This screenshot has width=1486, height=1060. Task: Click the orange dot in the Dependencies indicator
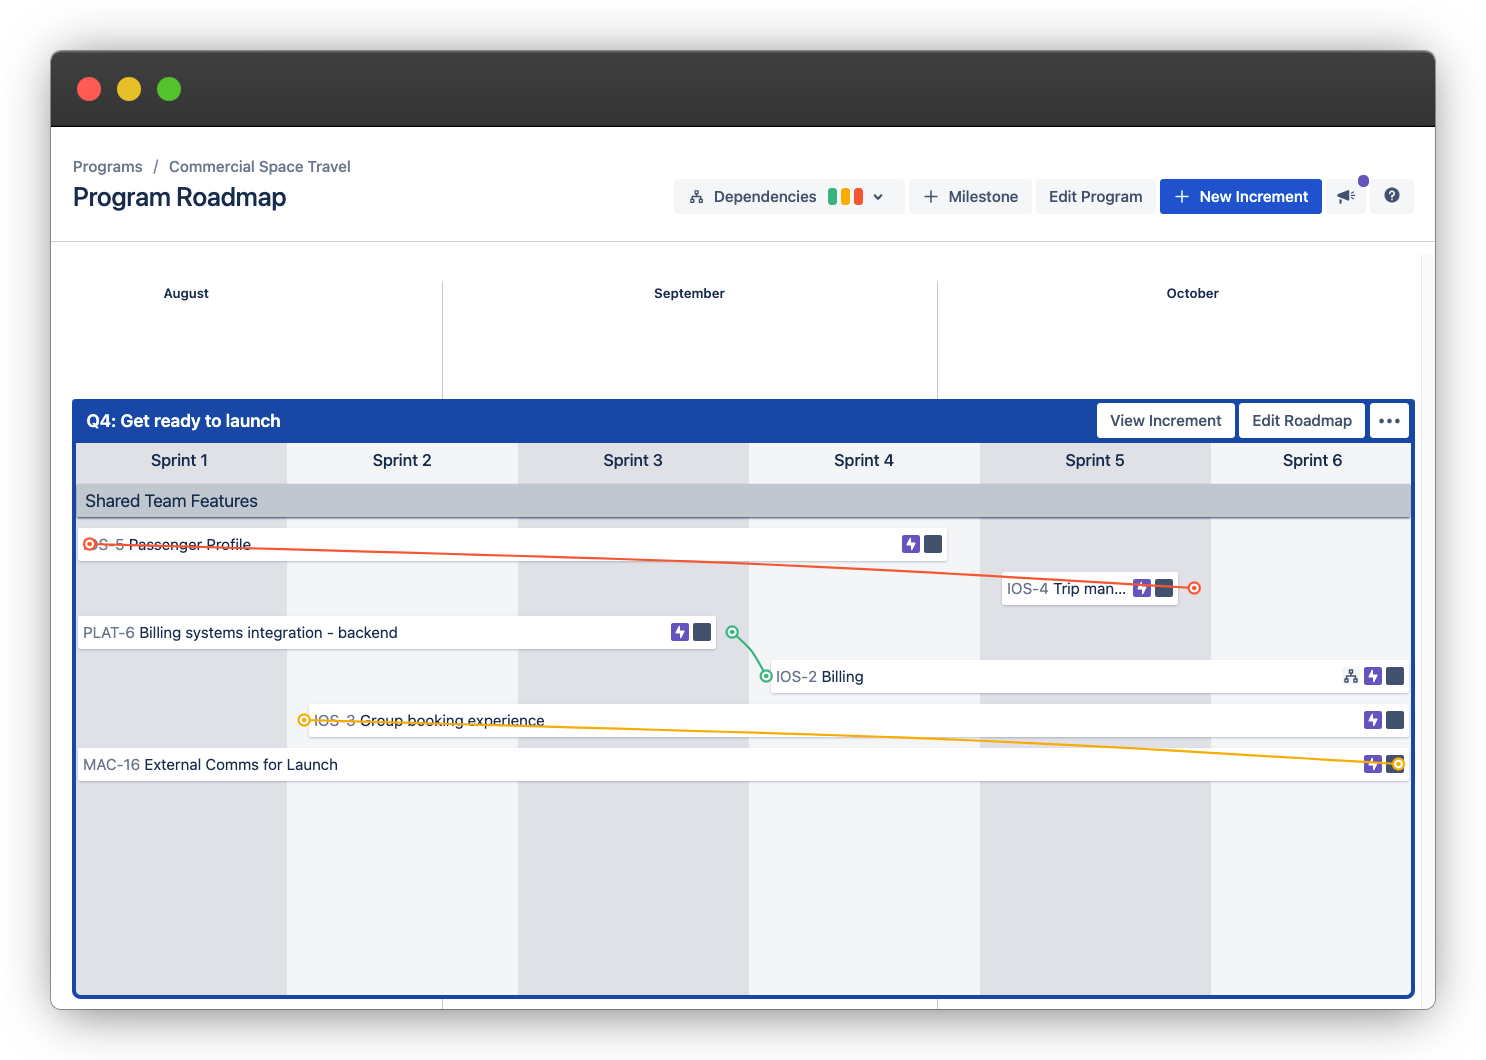(x=847, y=196)
